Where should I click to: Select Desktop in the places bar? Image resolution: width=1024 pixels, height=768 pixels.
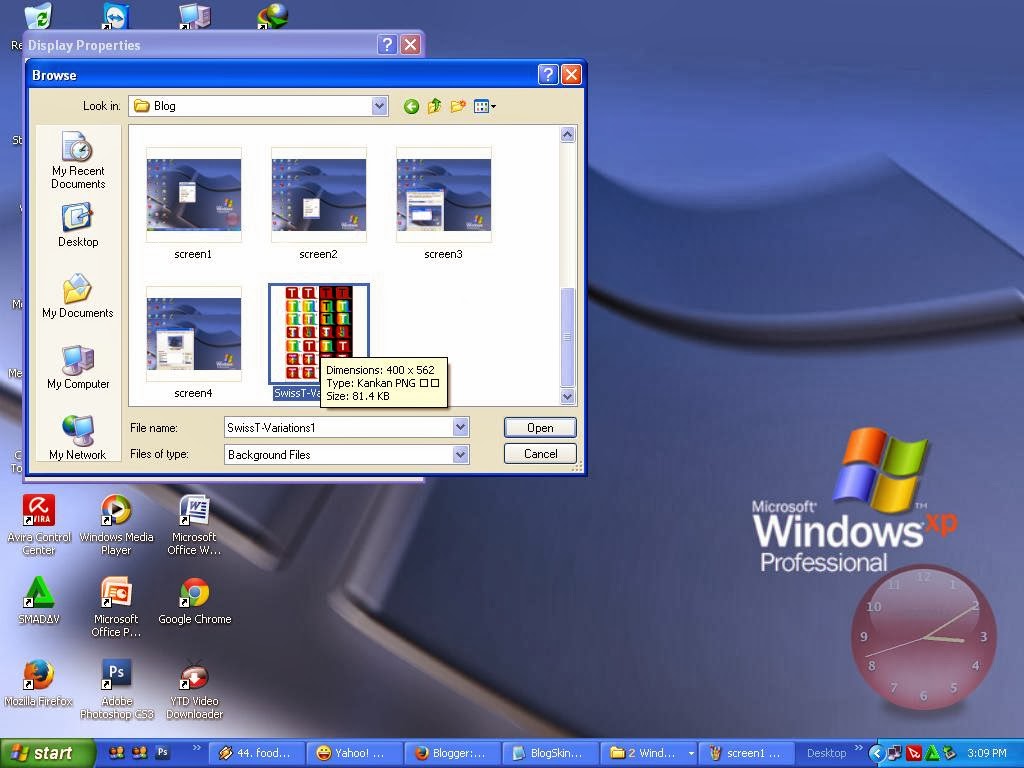78,225
